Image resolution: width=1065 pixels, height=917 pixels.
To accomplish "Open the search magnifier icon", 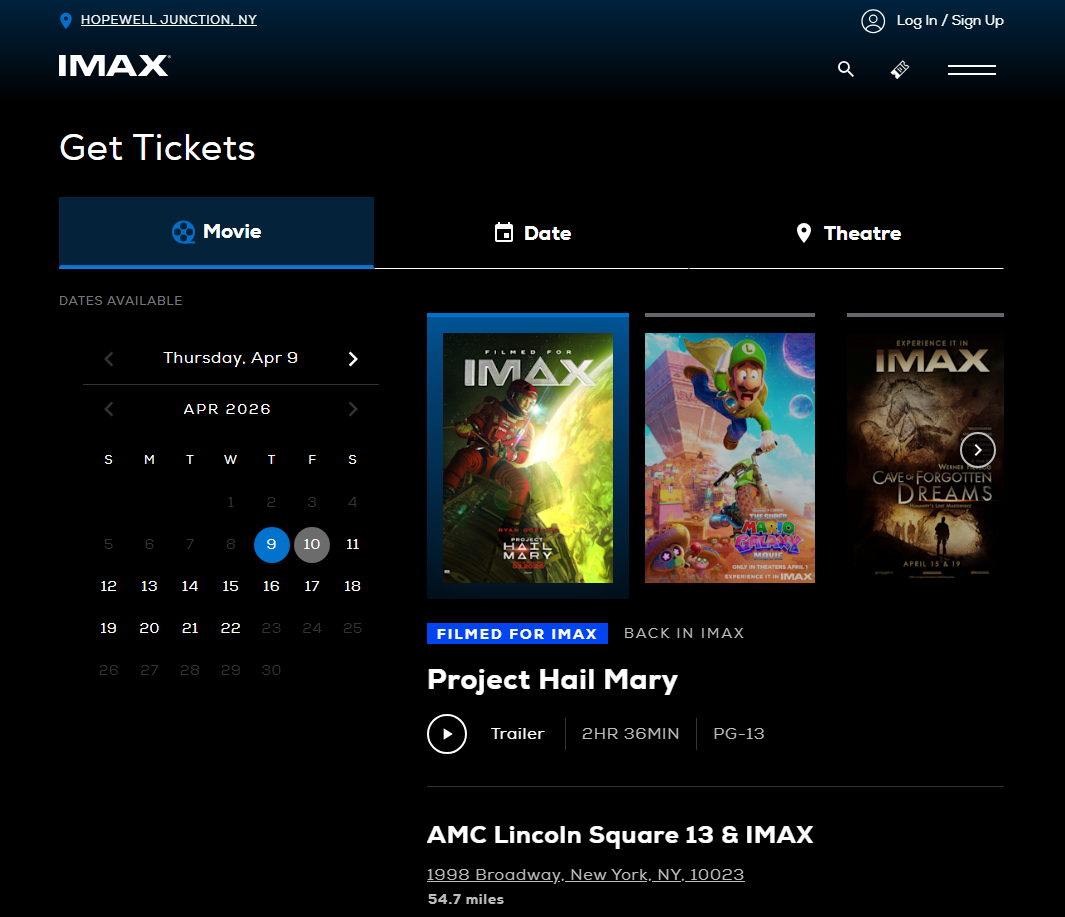I will [x=846, y=69].
